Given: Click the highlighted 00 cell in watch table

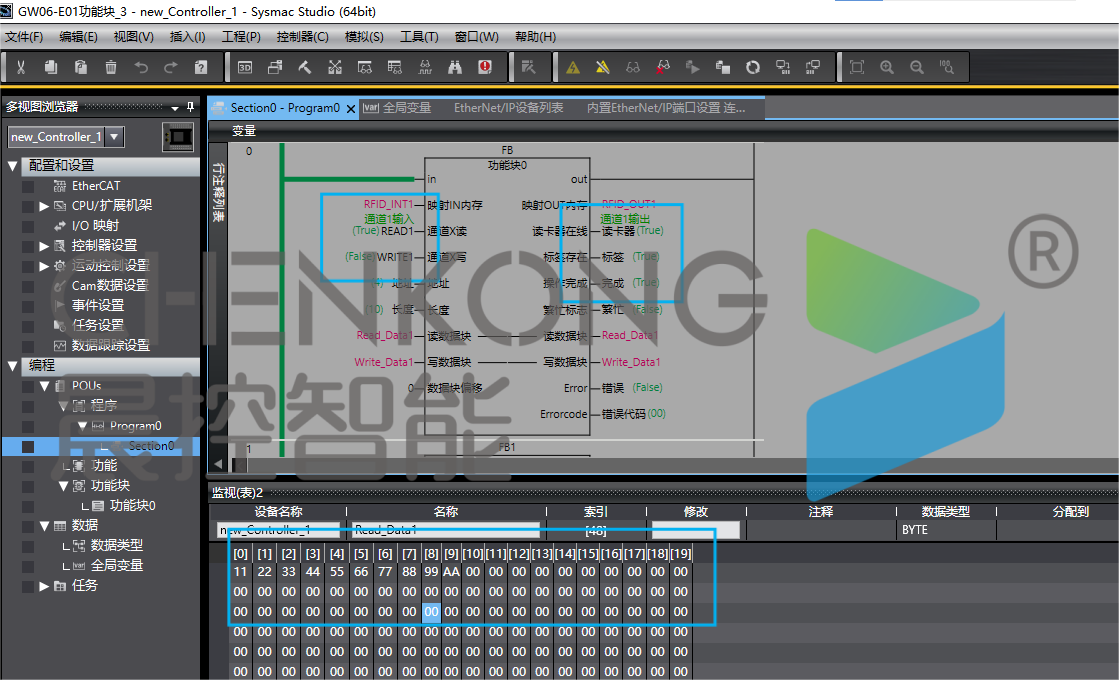Looking at the screenshot, I should tap(431, 612).
